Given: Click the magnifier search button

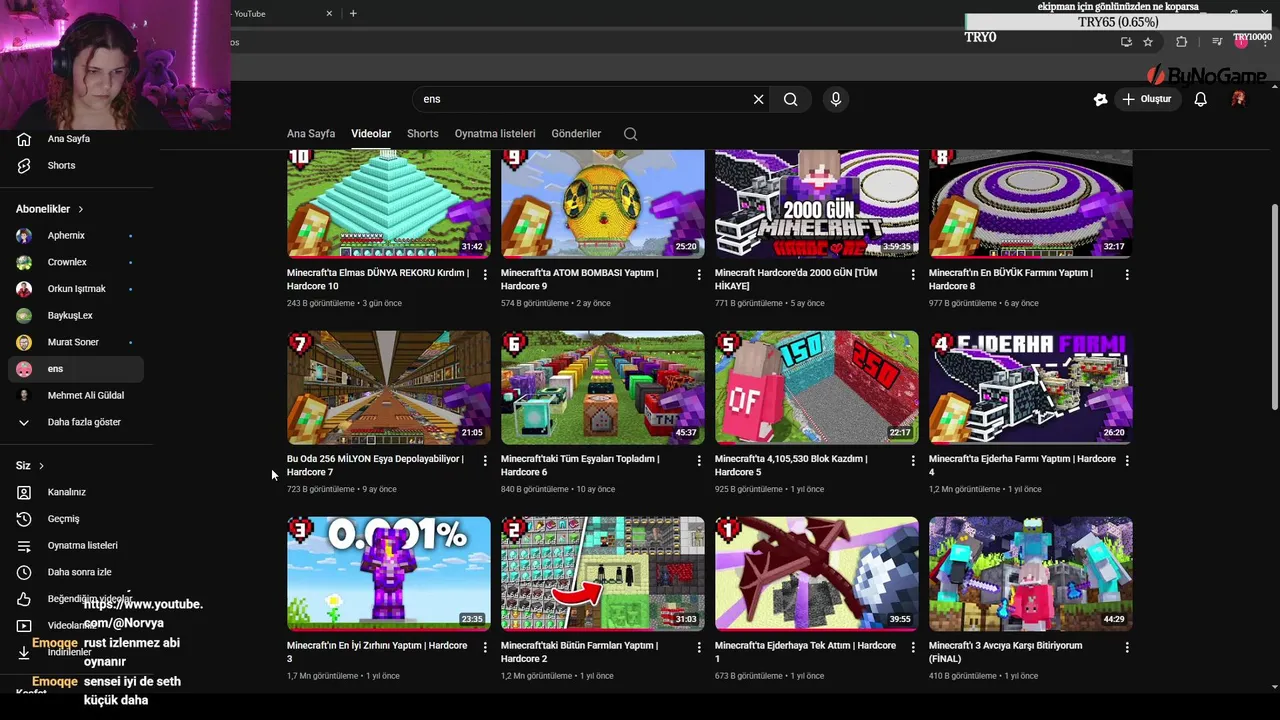Looking at the screenshot, I should click(x=790, y=99).
